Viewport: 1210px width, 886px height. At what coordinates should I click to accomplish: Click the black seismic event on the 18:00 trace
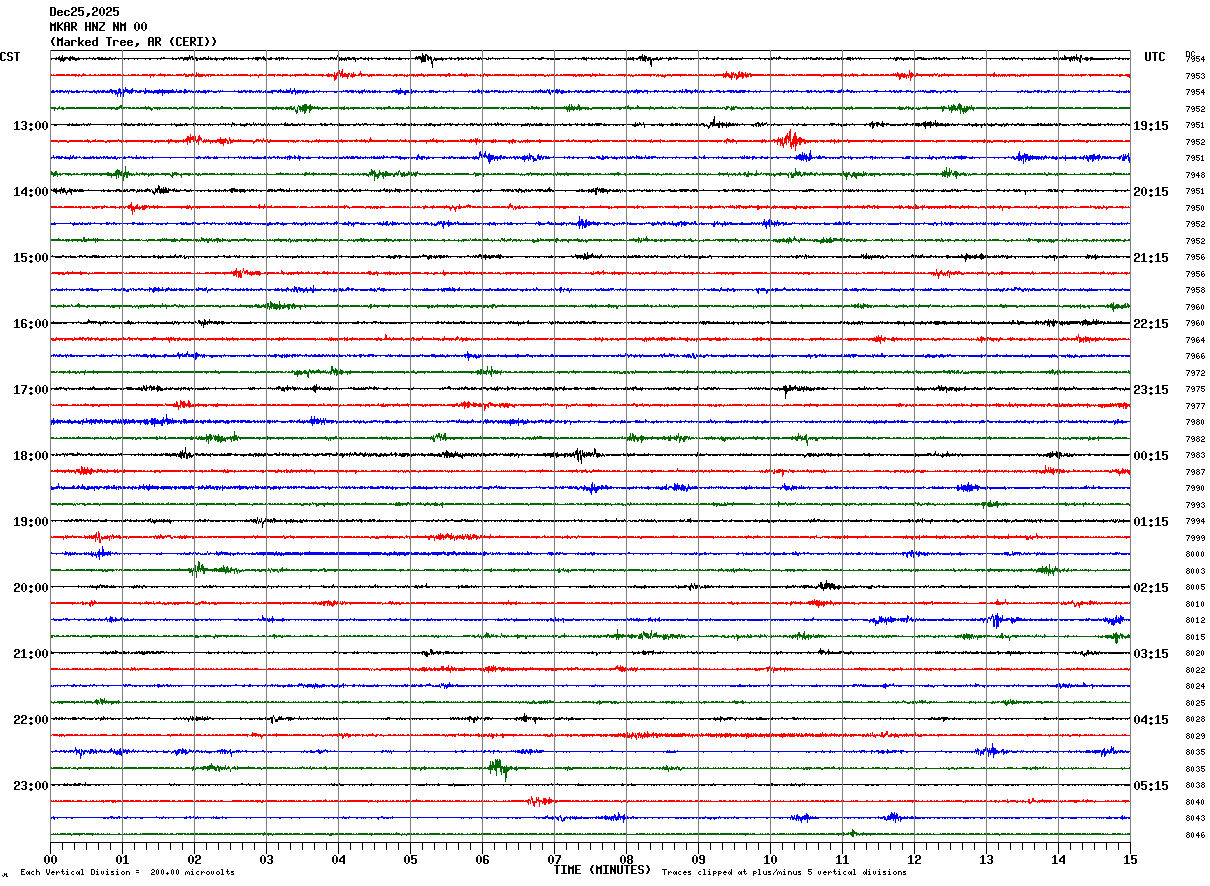[578, 455]
